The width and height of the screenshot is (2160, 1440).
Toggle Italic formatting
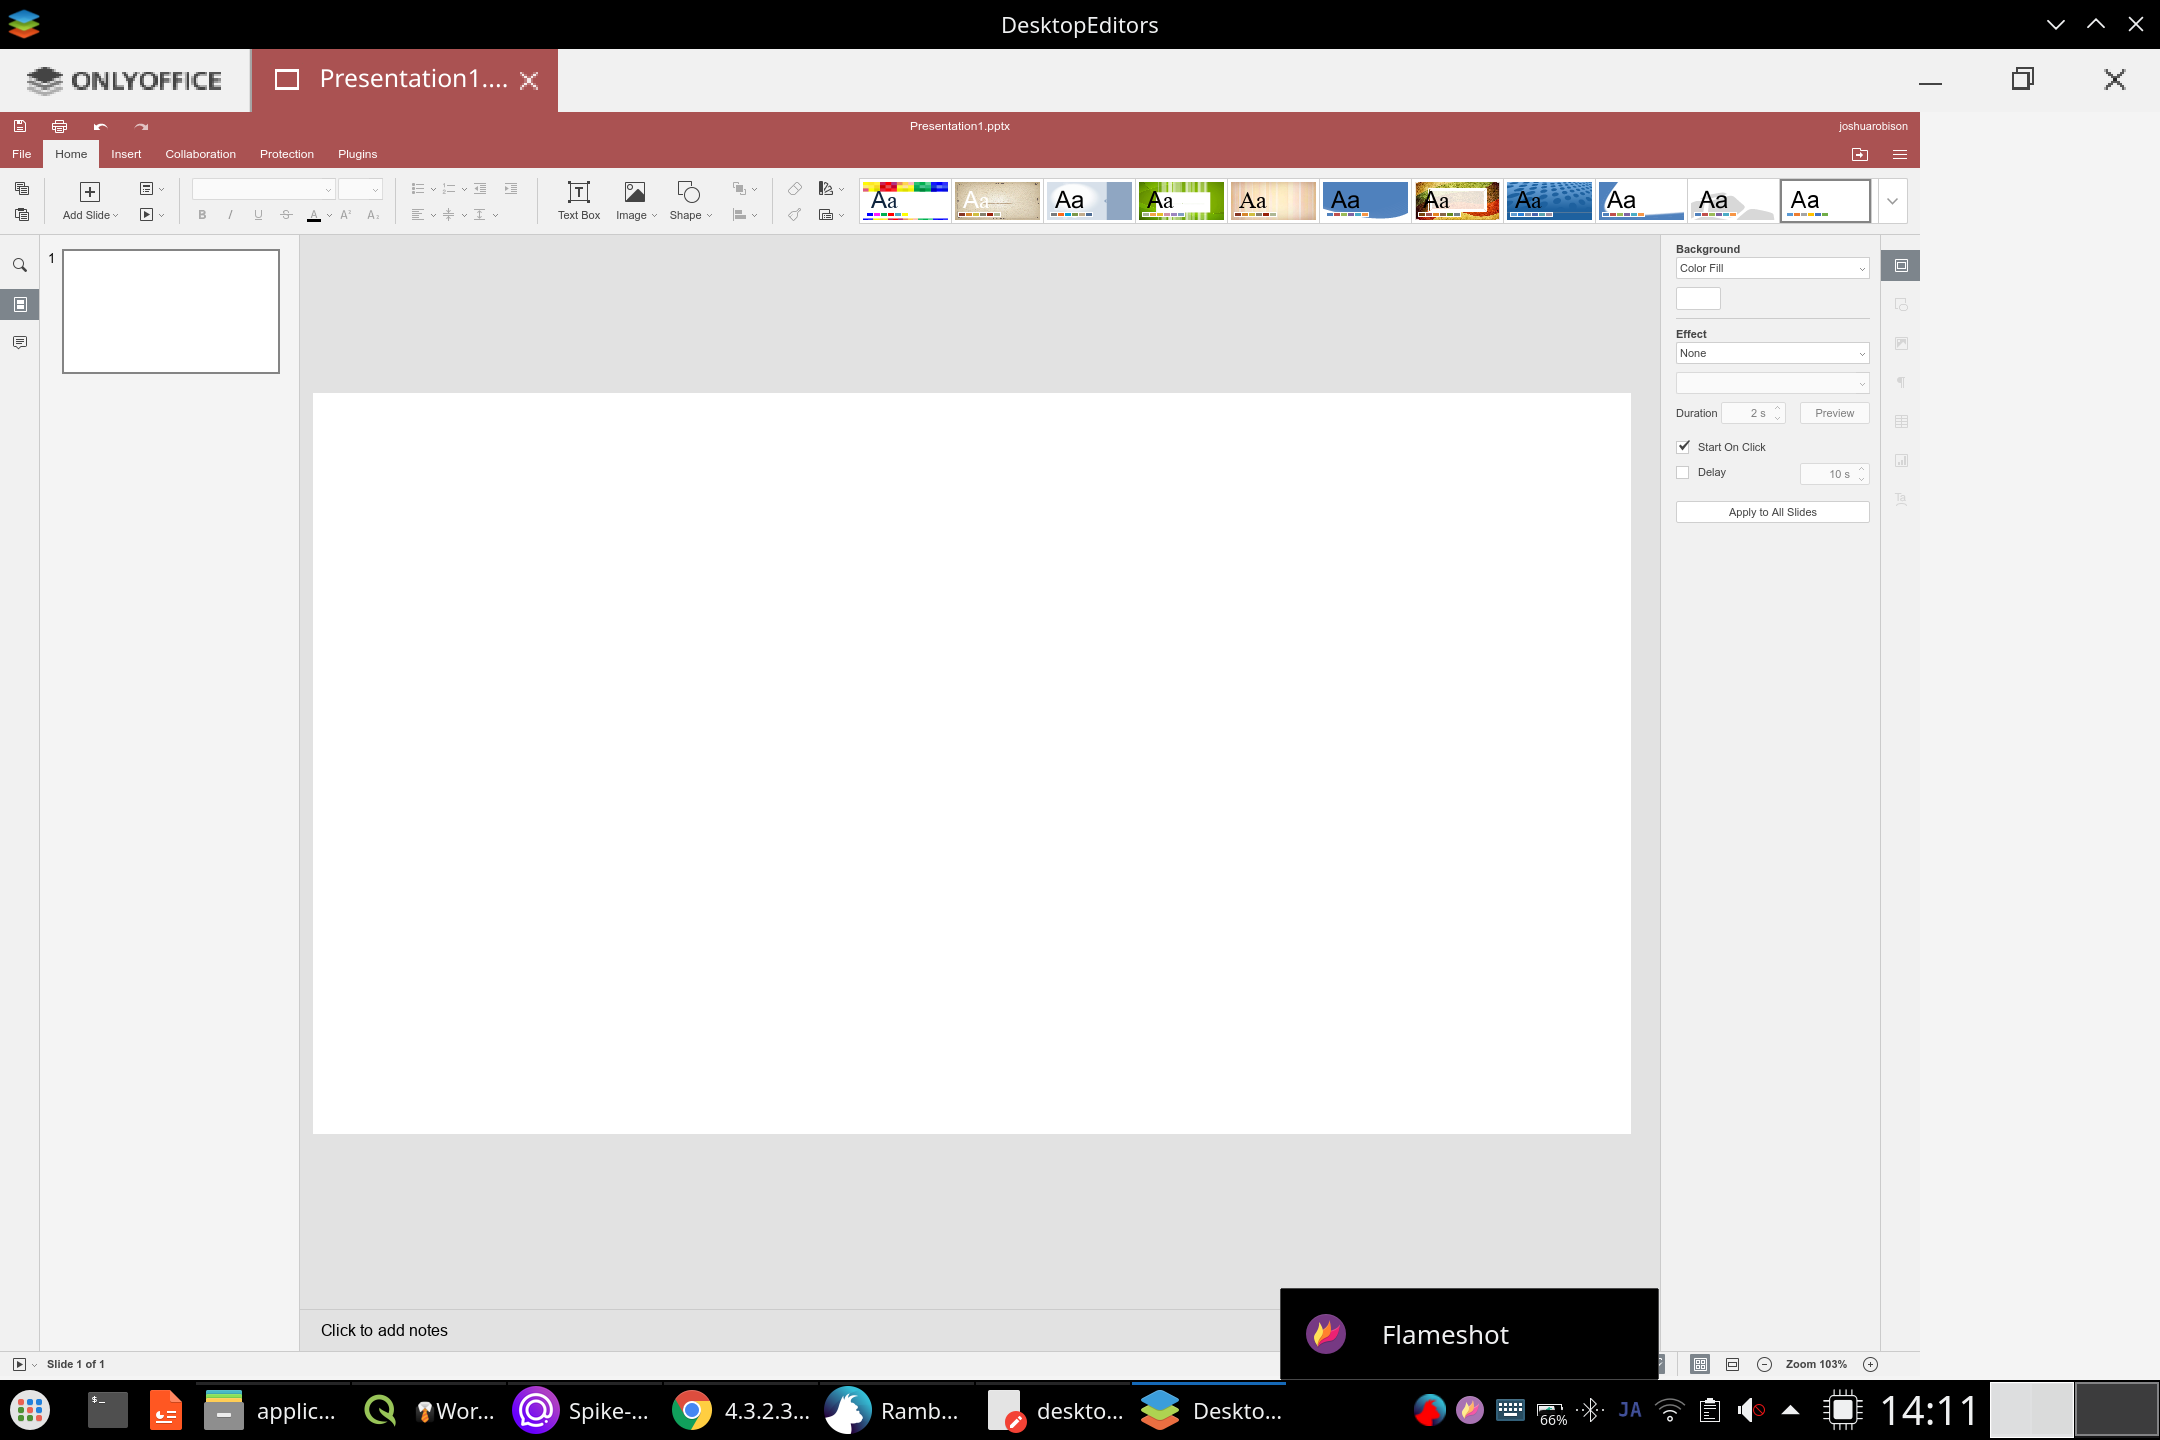pyautogui.click(x=230, y=215)
